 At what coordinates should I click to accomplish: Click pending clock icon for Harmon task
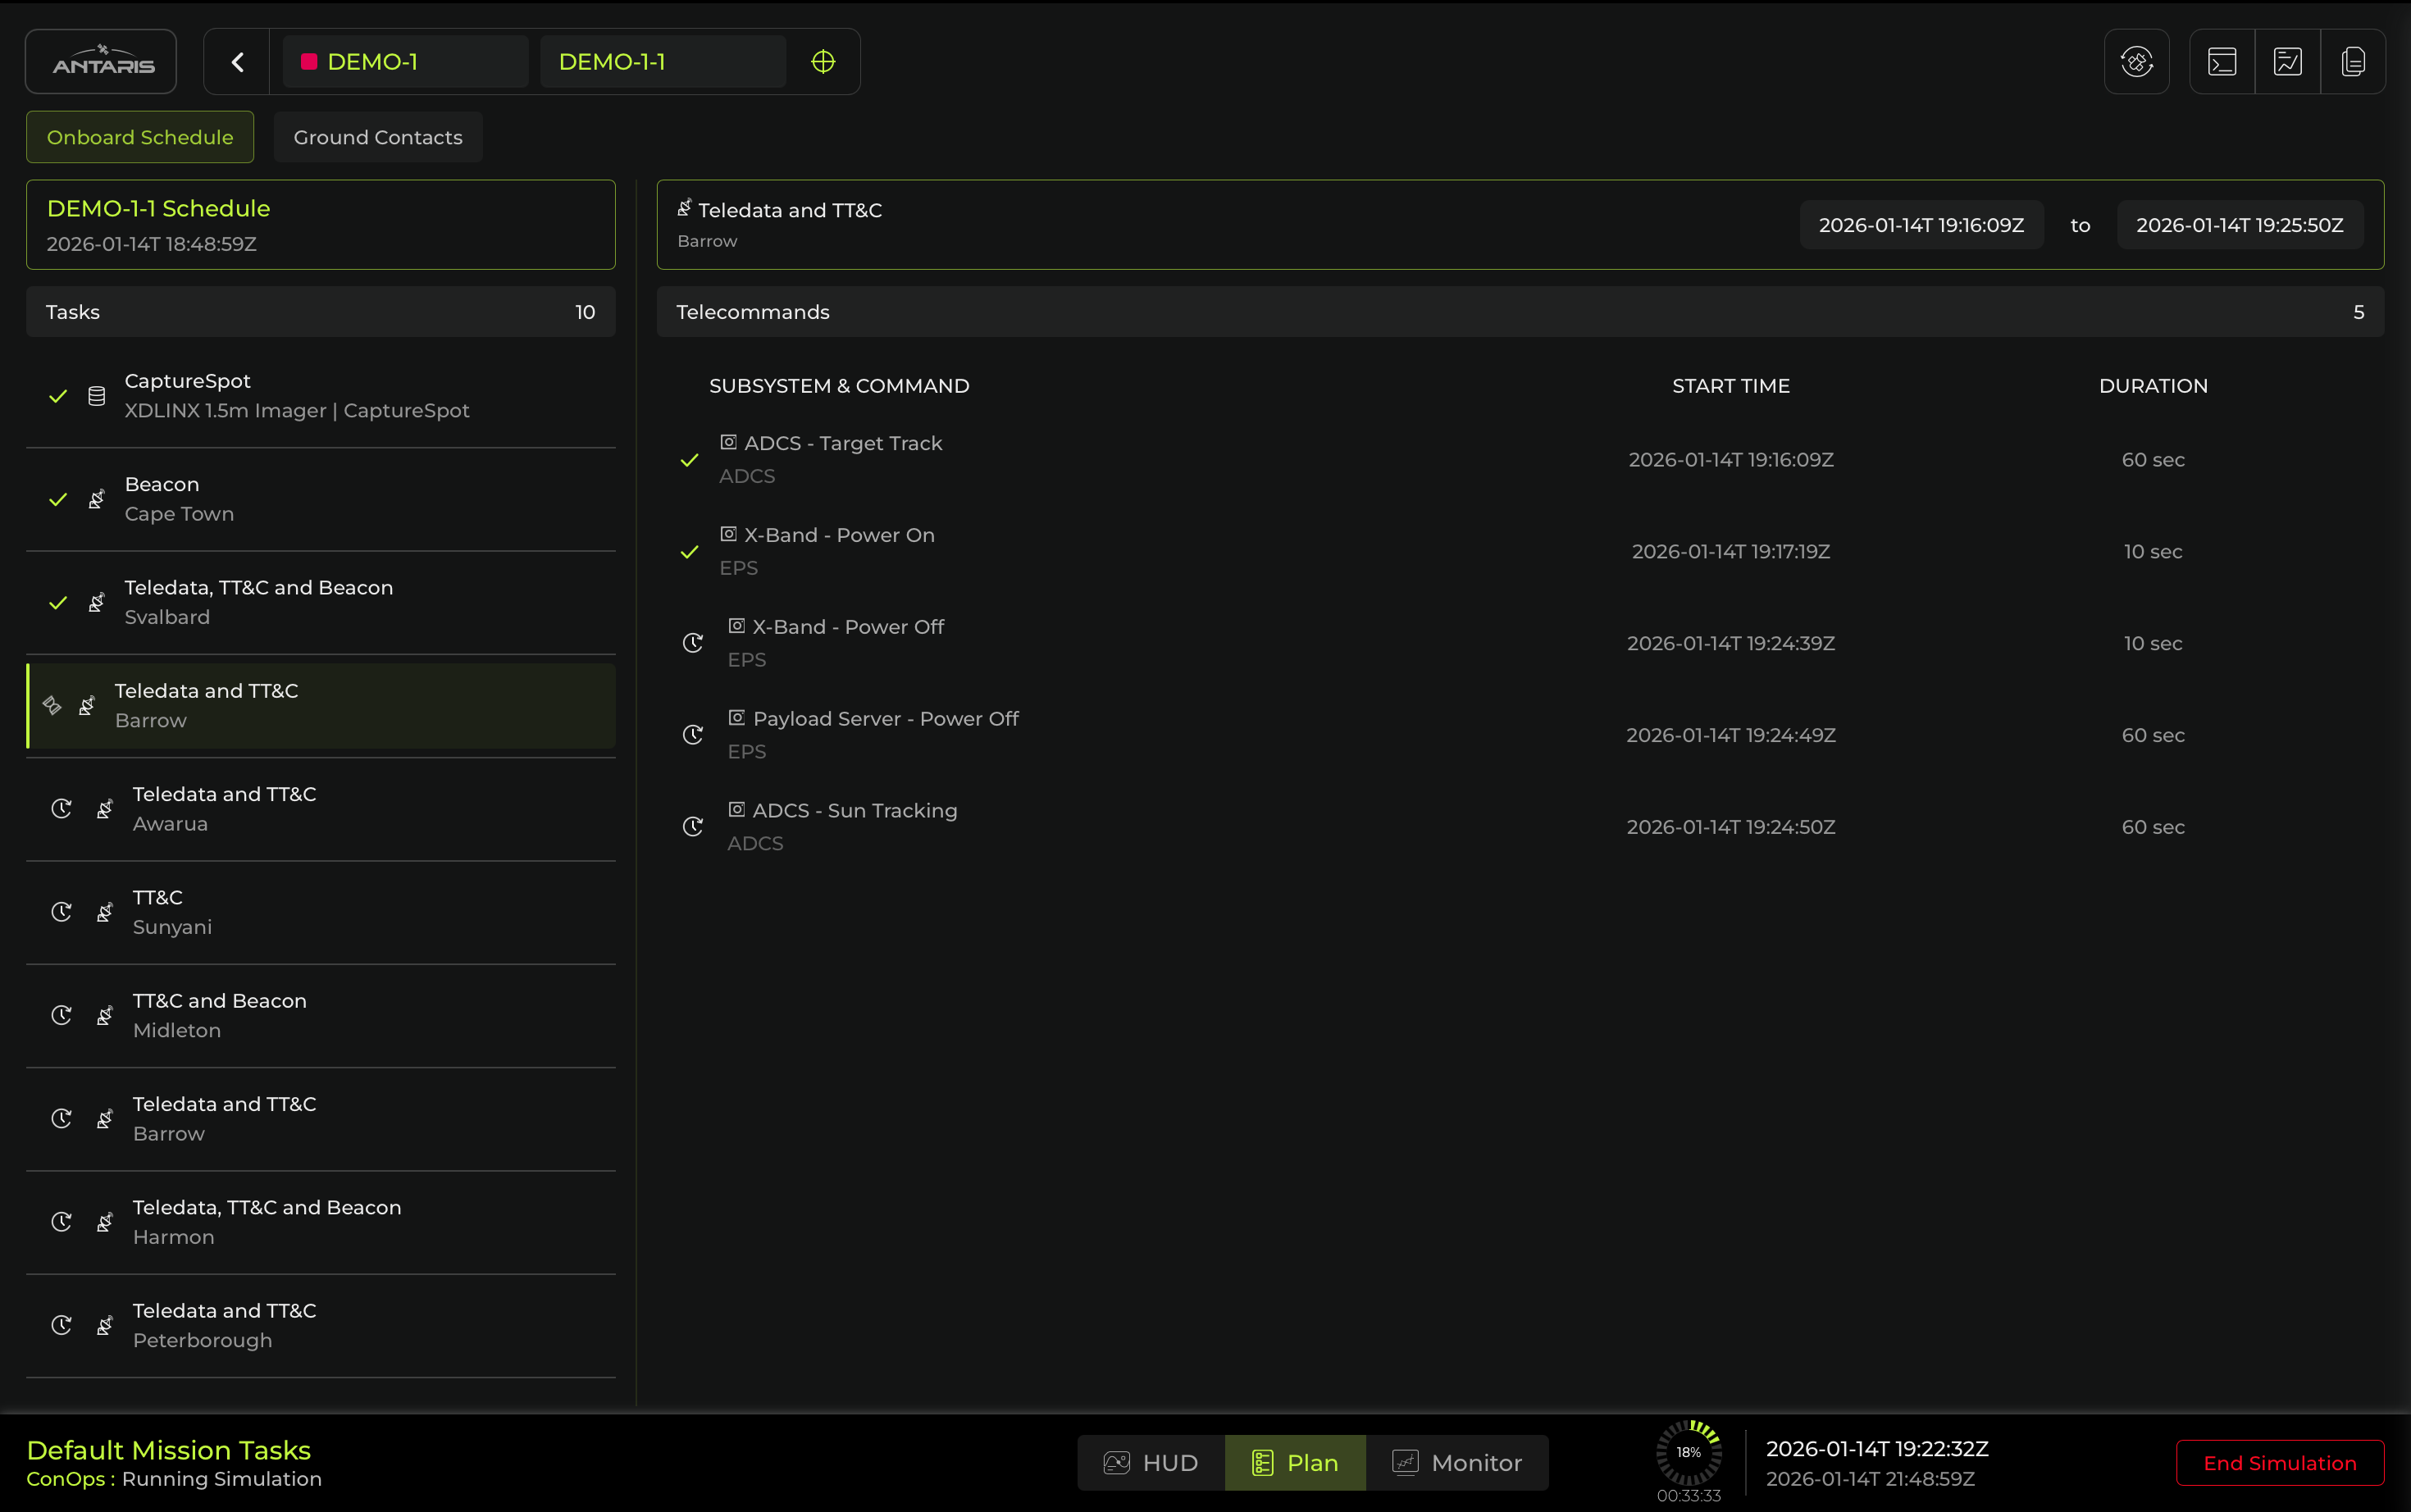pyautogui.click(x=61, y=1222)
